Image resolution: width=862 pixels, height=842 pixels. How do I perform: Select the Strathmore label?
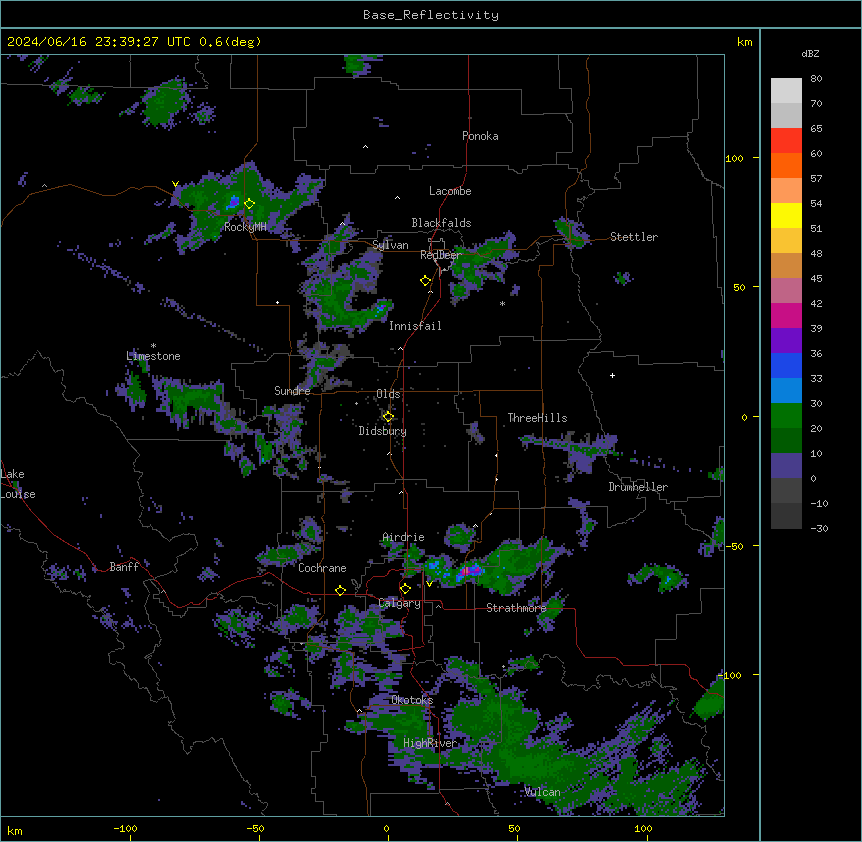pyautogui.click(x=516, y=608)
